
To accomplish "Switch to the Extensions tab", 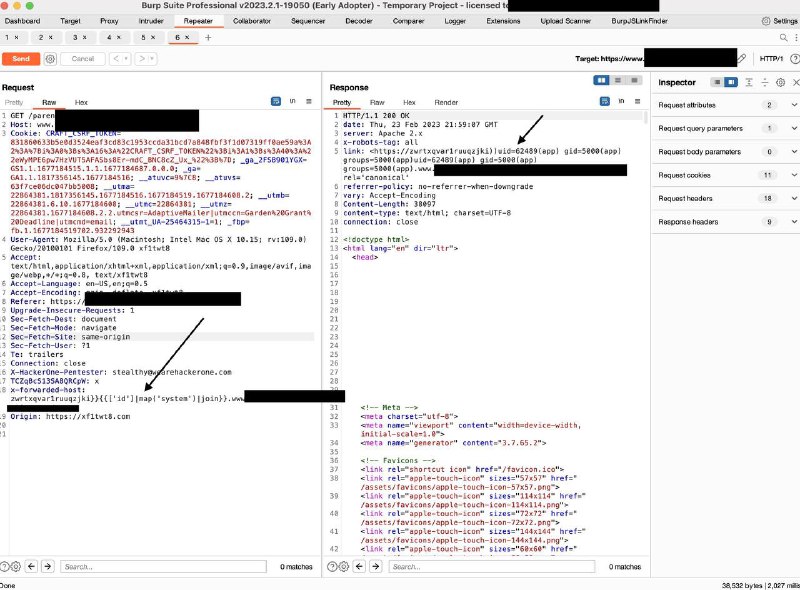I will coord(503,21).
